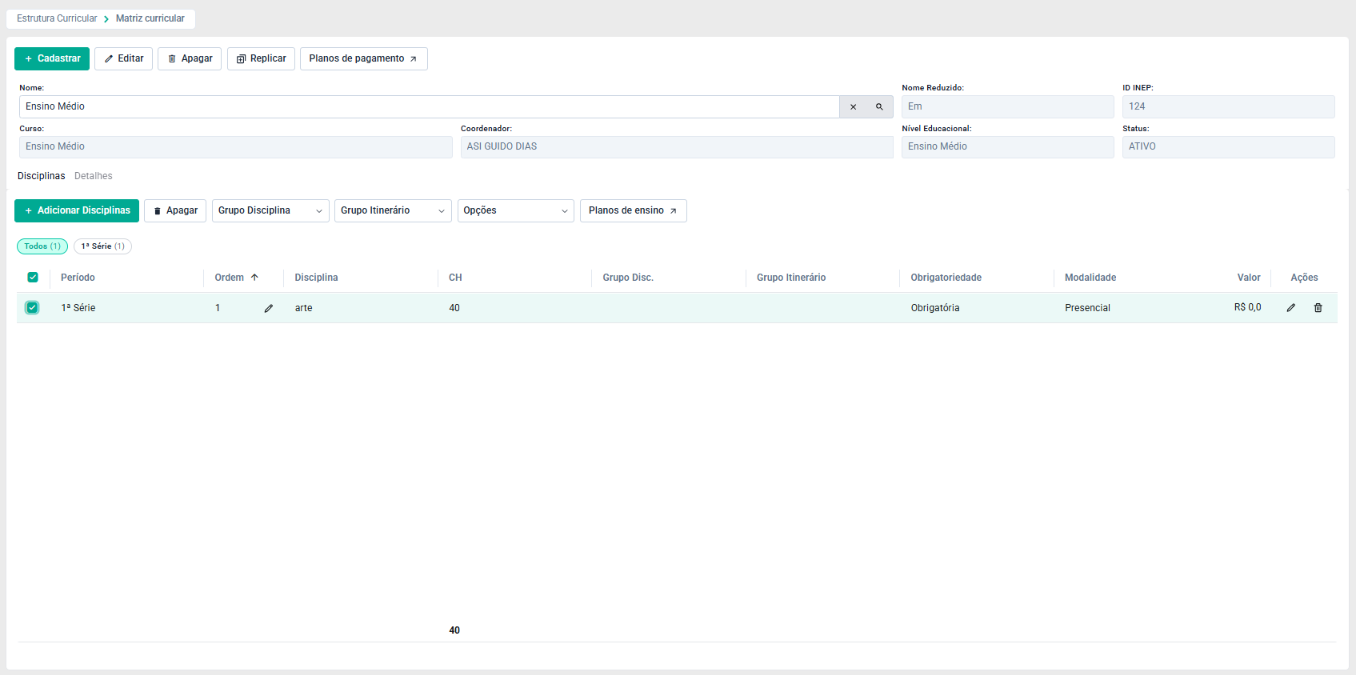Click the Replicar button
The height and width of the screenshot is (675, 1356).
pyautogui.click(x=261, y=59)
